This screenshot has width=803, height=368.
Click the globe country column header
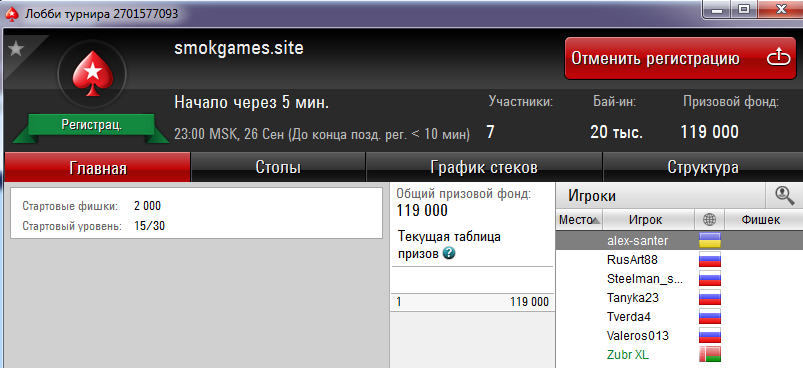coord(709,220)
